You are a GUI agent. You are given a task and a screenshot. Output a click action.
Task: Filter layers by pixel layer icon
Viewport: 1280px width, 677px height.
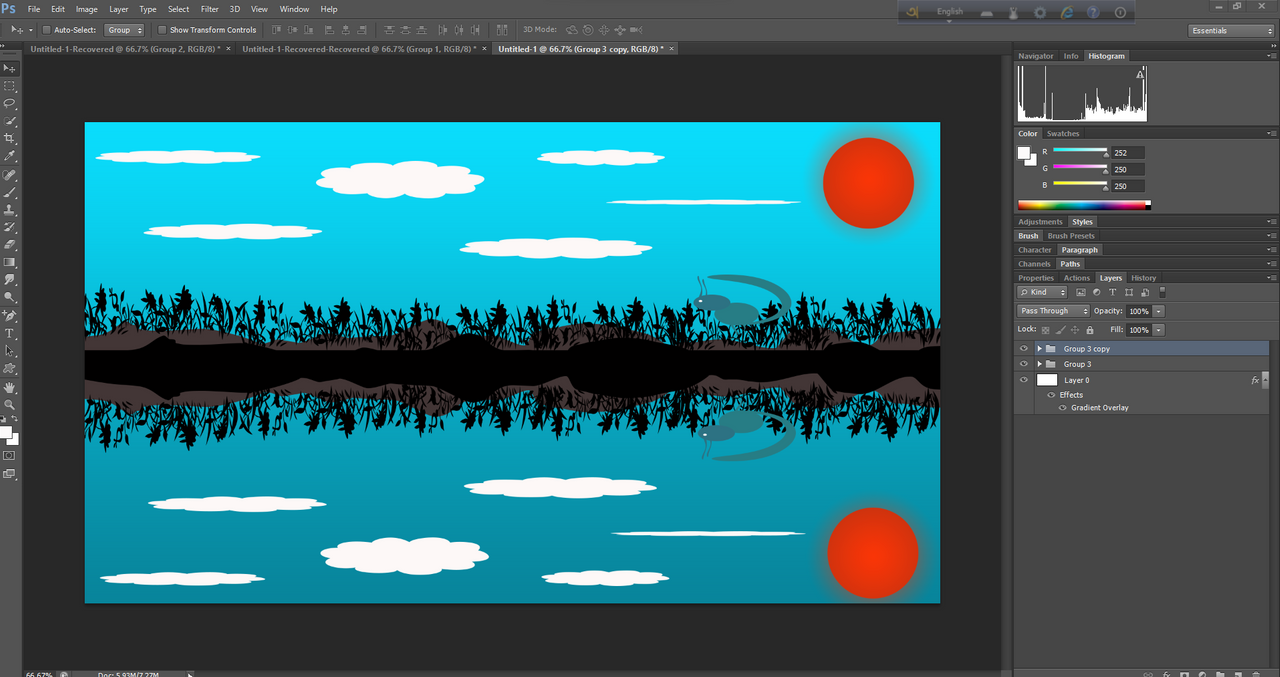(x=1081, y=292)
